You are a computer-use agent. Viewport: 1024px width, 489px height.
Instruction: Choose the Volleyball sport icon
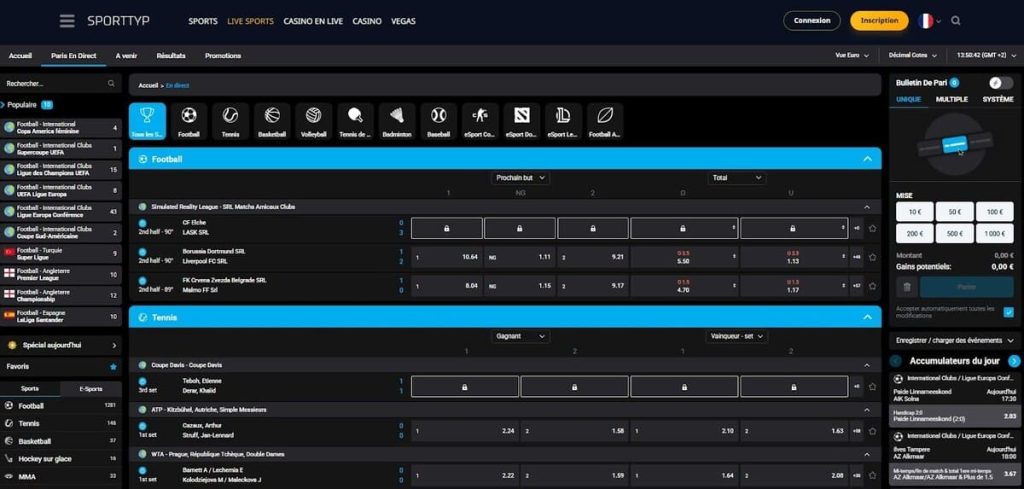click(x=313, y=120)
